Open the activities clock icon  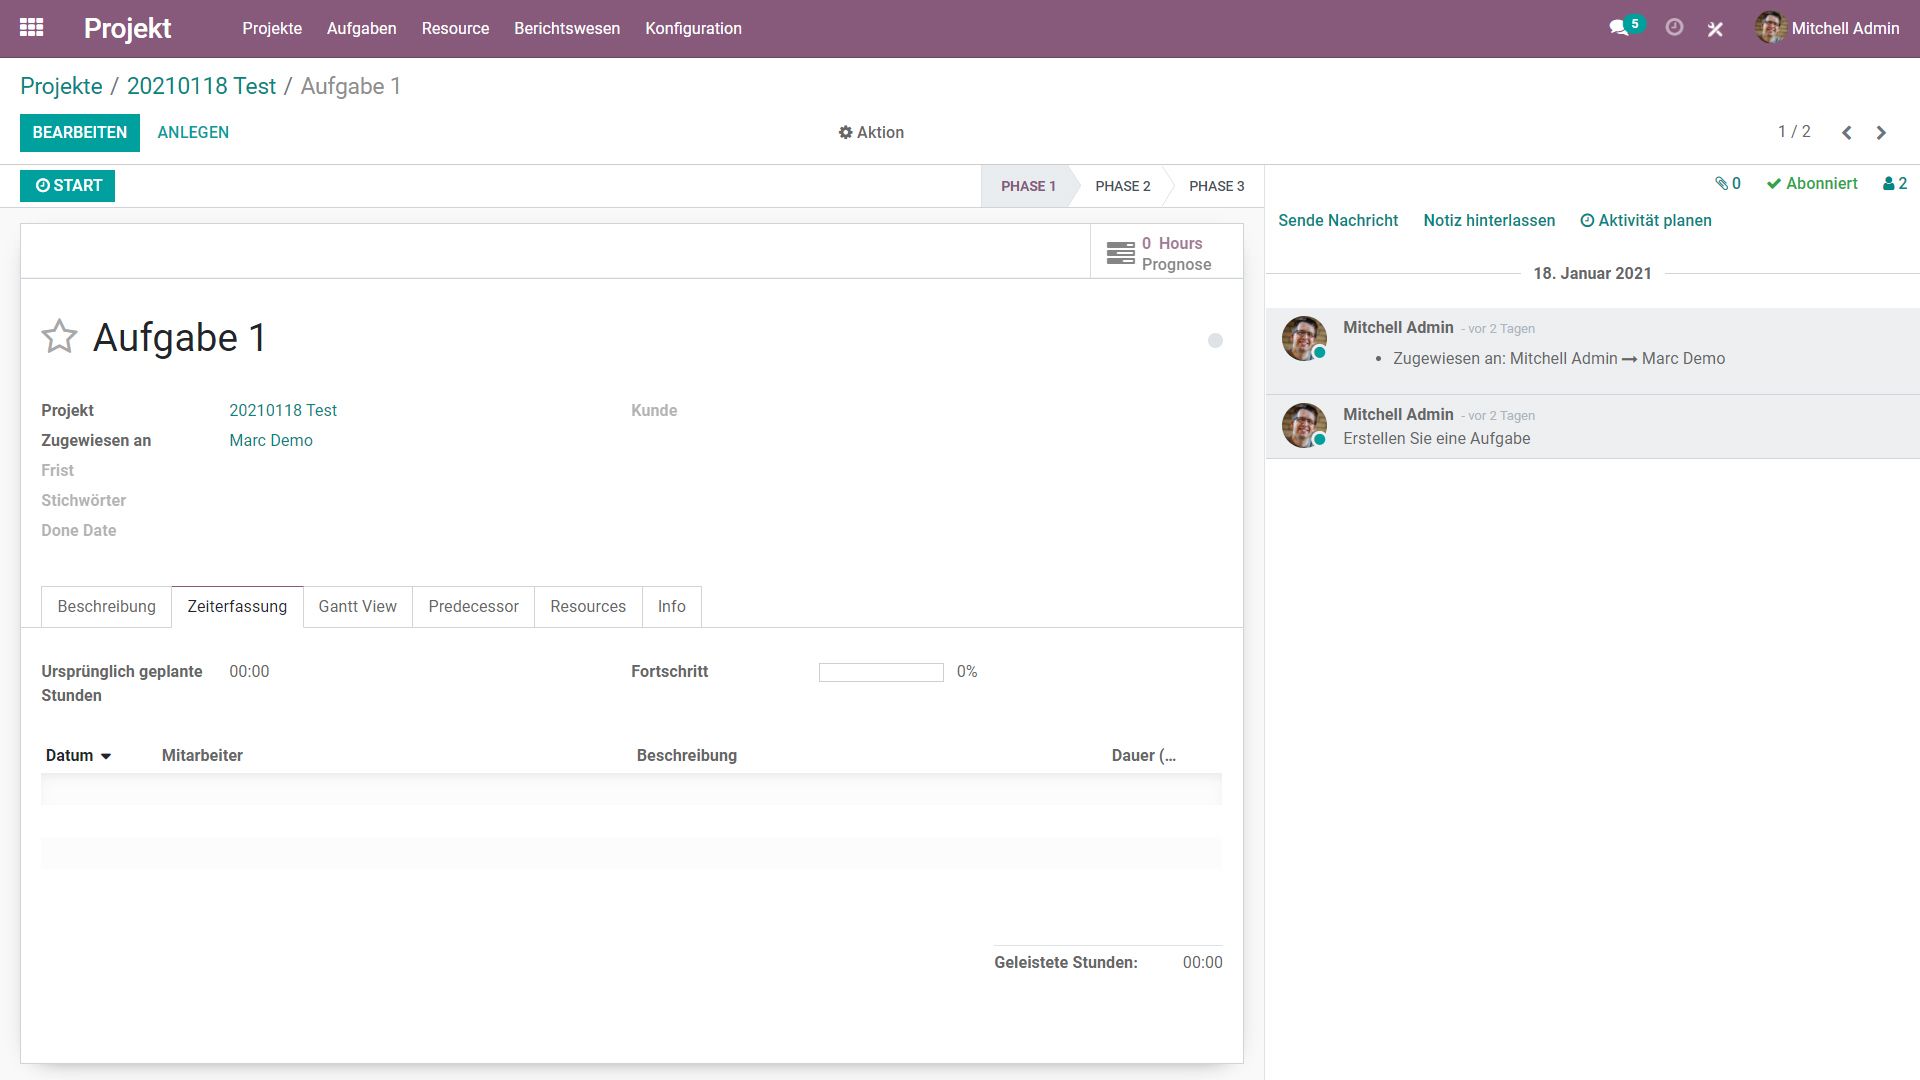click(1674, 28)
